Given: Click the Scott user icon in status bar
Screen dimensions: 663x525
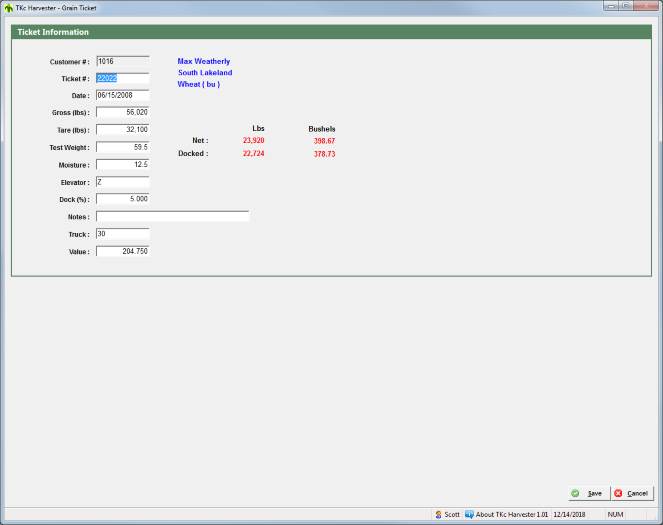Looking at the screenshot, I should pos(438,514).
